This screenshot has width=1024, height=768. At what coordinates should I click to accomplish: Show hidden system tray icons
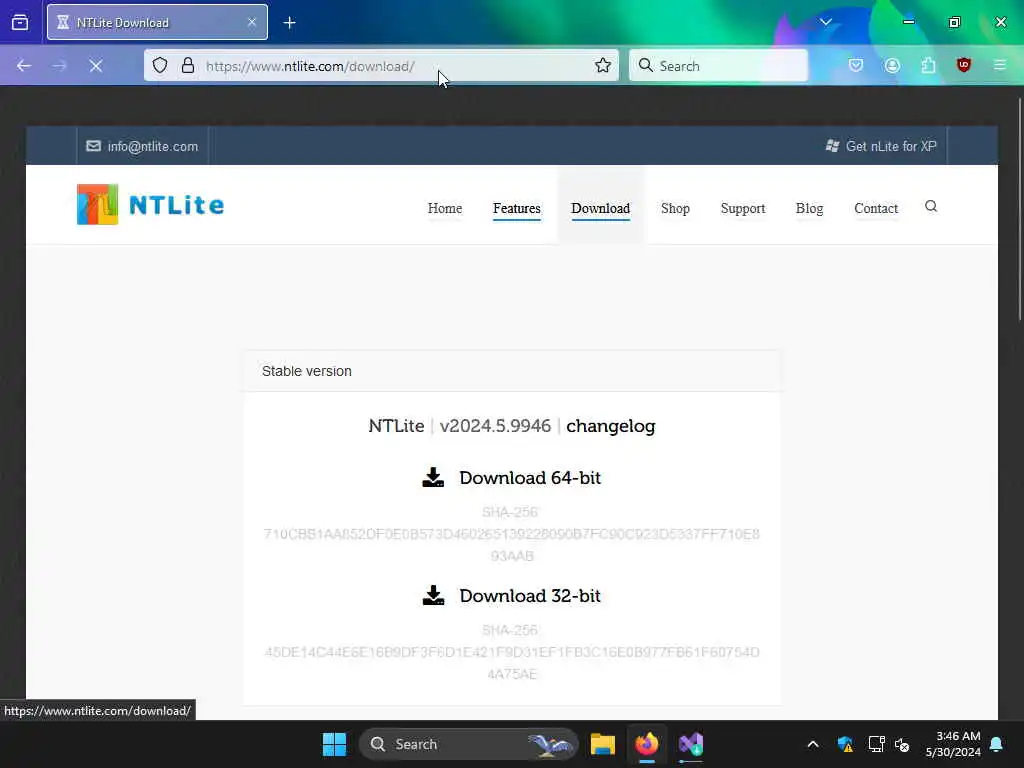(813, 744)
